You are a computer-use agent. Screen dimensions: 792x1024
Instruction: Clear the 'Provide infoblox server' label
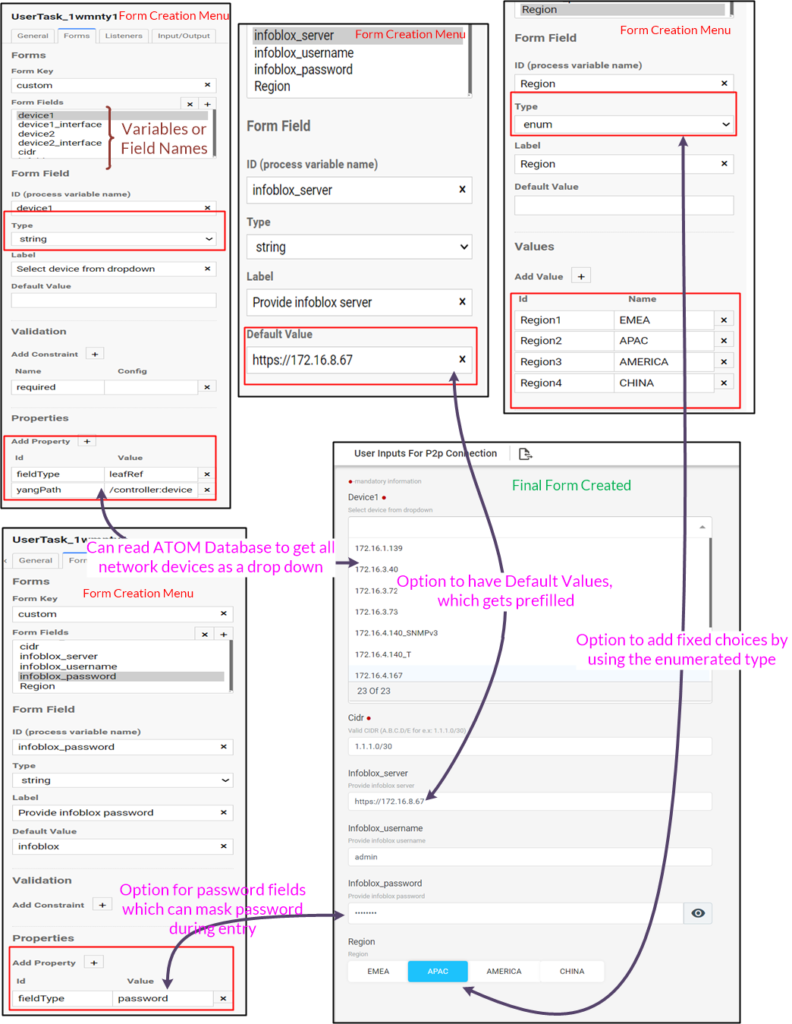click(462, 302)
